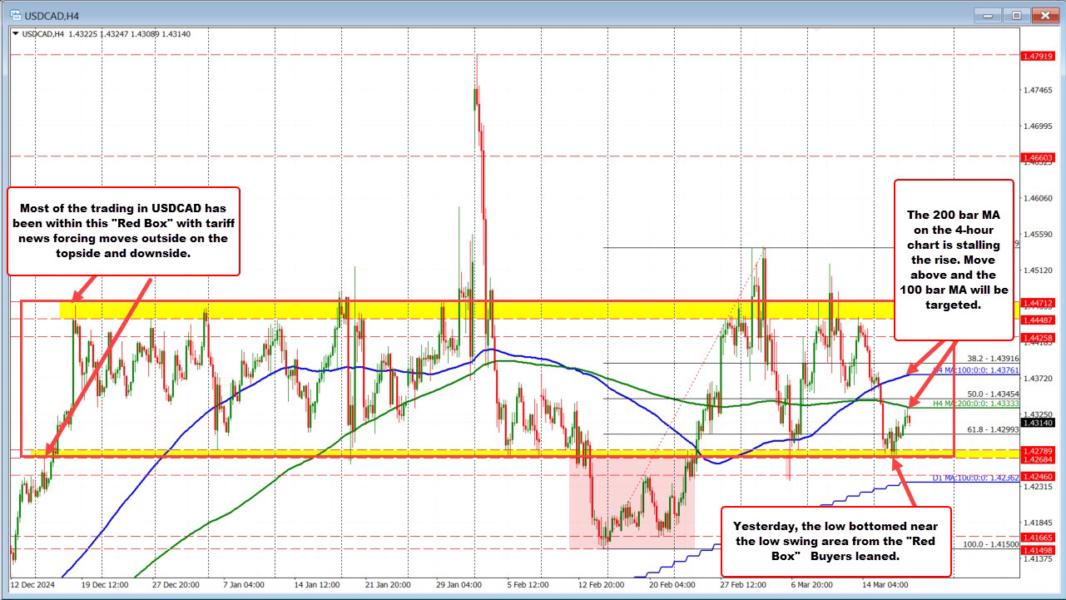Click the 1.41845 price axis value

1037,523
